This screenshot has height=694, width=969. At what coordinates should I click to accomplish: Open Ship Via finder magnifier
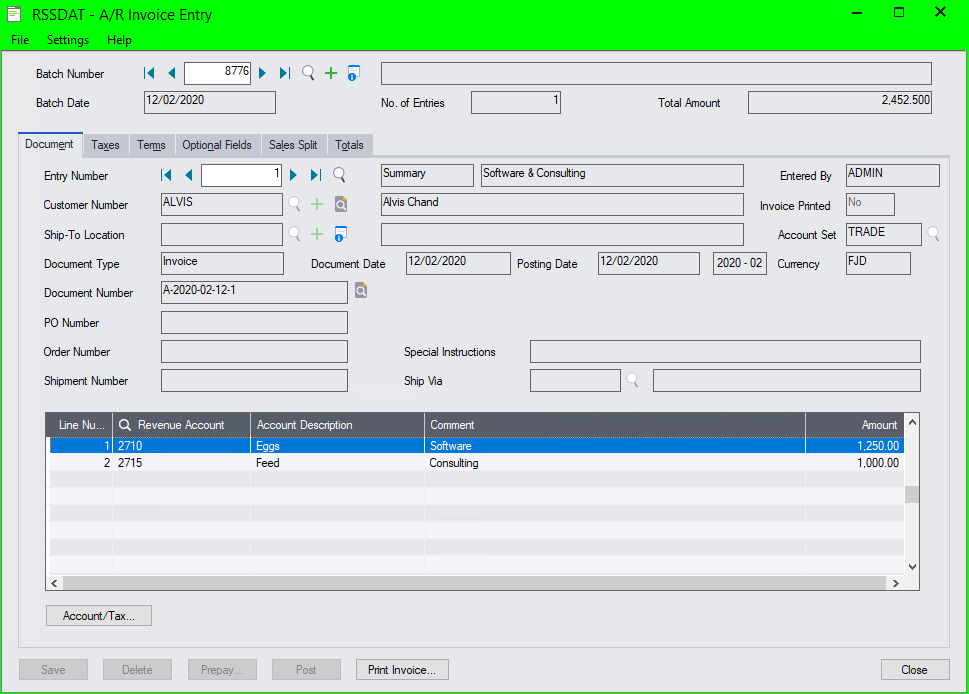click(632, 381)
